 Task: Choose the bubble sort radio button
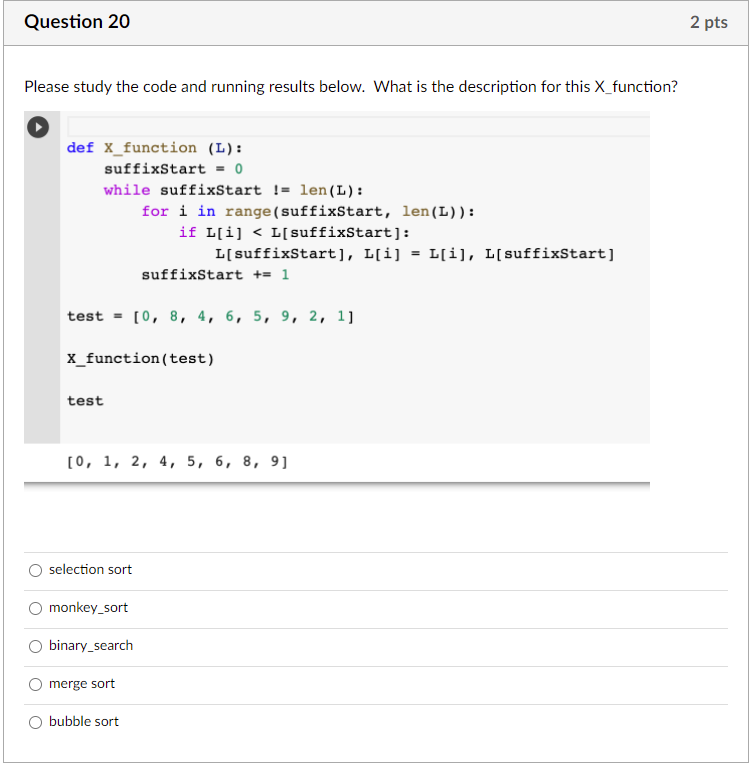36,722
